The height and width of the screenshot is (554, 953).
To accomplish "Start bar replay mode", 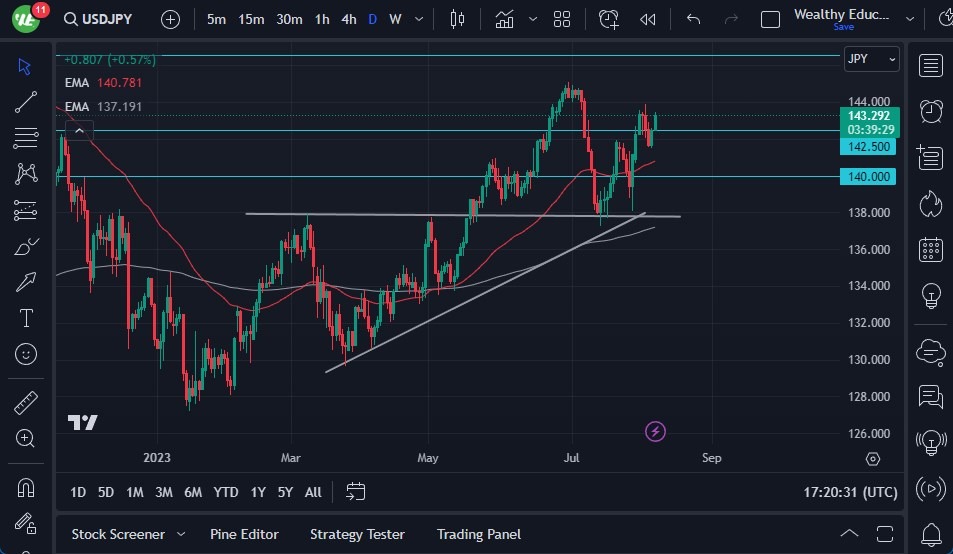I will click(648, 19).
